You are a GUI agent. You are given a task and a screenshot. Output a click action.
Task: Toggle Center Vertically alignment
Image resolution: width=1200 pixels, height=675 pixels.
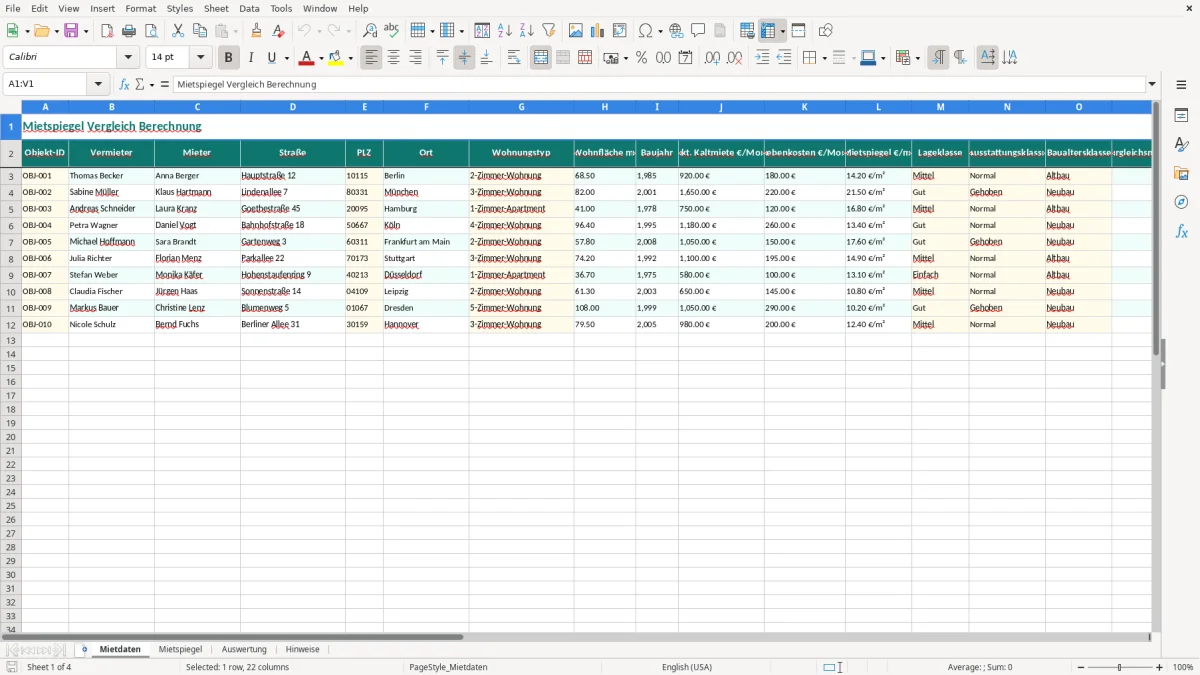(464, 58)
